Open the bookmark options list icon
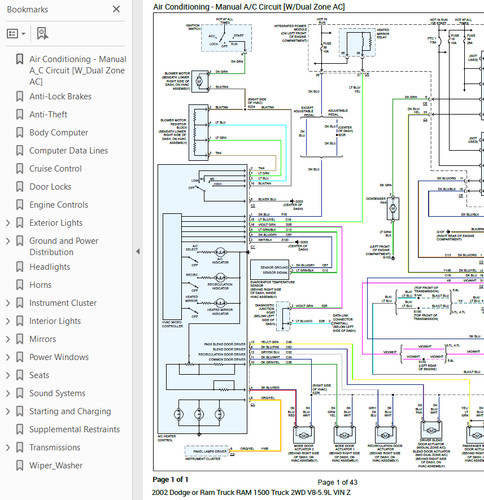 tap(13, 33)
